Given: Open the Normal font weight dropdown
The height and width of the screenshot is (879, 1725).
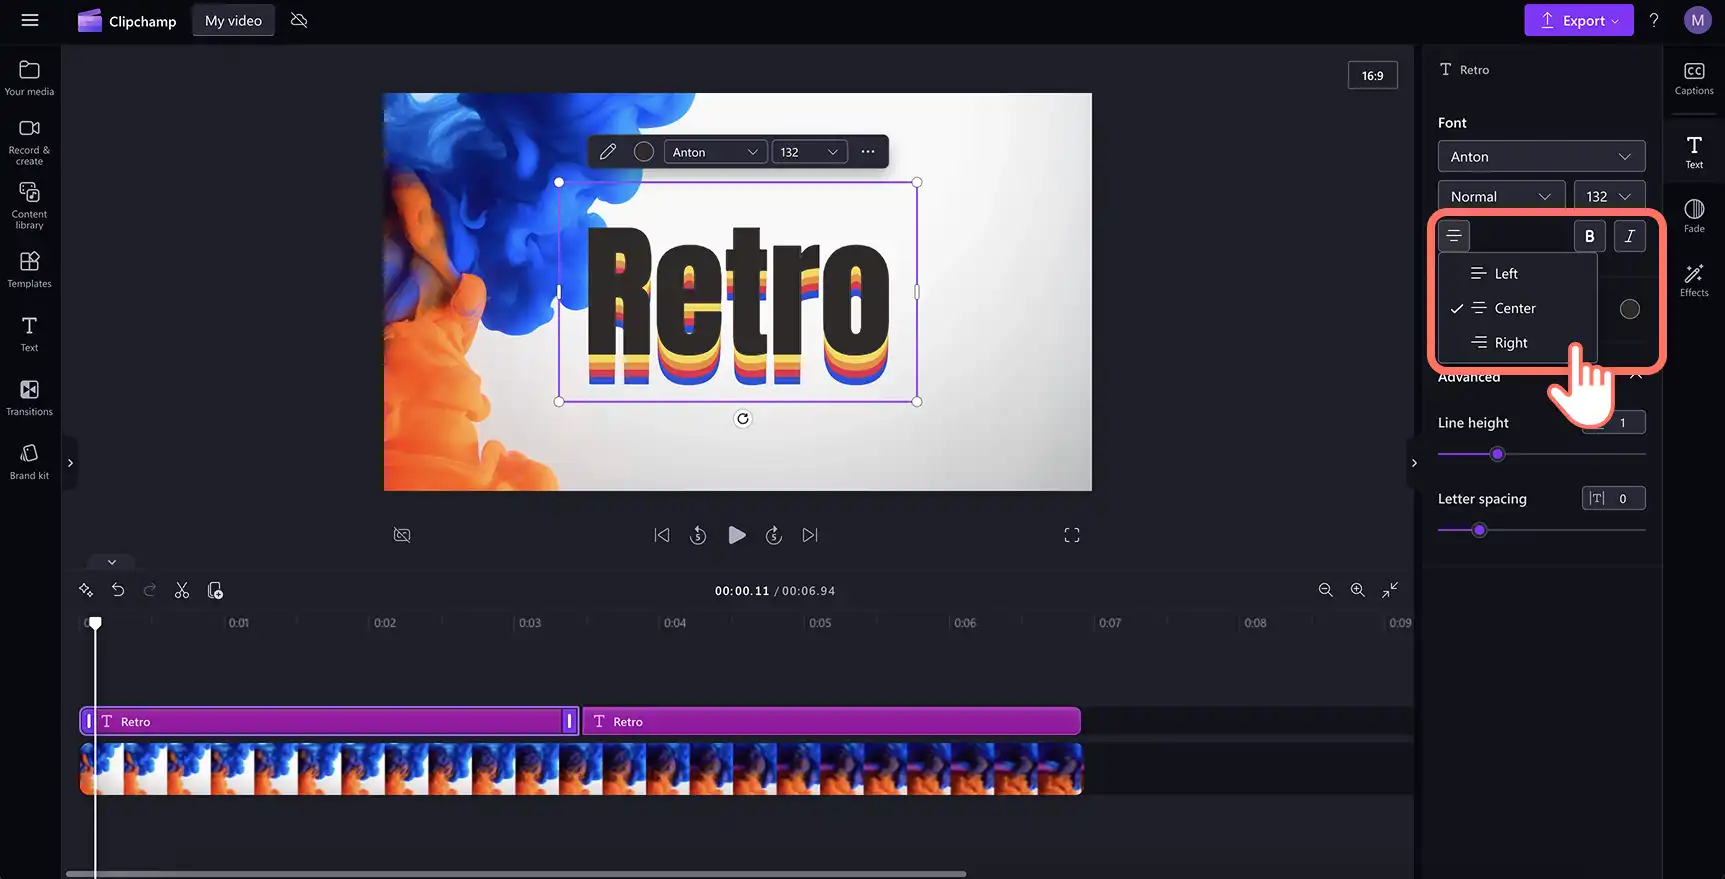Looking at the screenshot, I should [x=1501, y=196].
